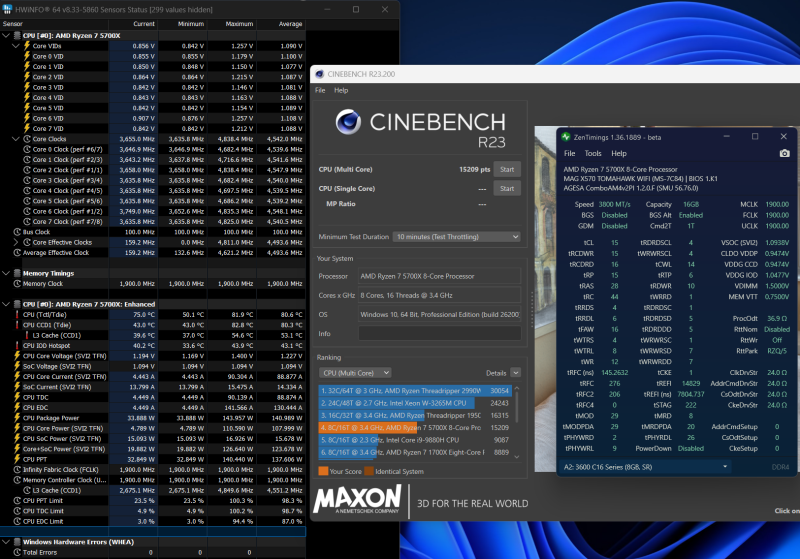Click the Cores x GHz field in Cinebench
800x559 pixels.
(x=439, y=295)
